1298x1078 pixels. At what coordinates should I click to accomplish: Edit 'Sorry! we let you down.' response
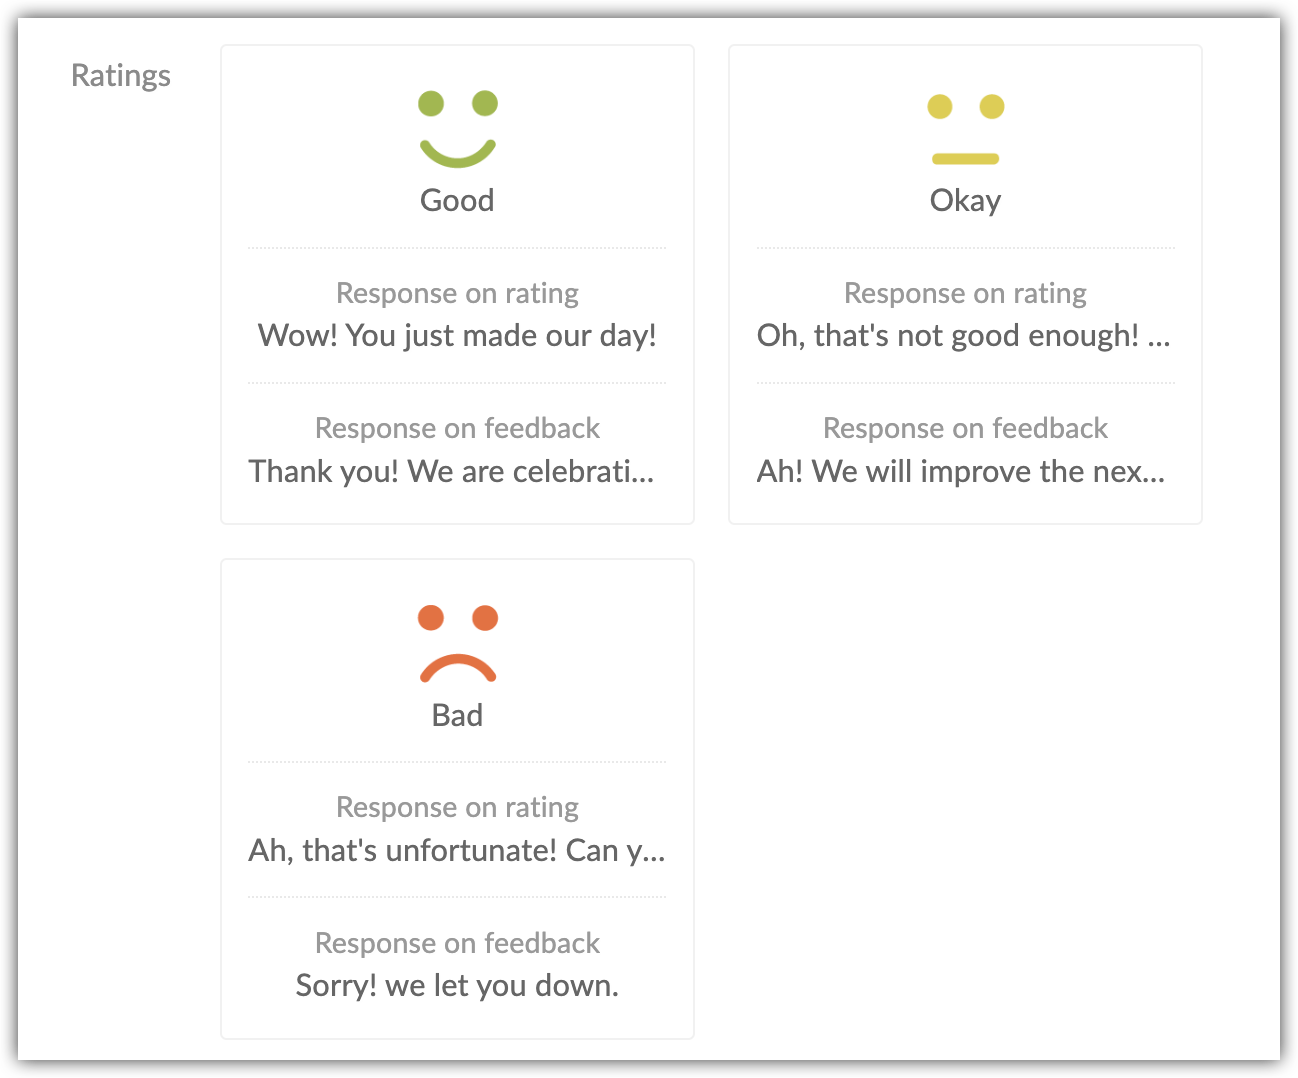[x=457, y=986]
